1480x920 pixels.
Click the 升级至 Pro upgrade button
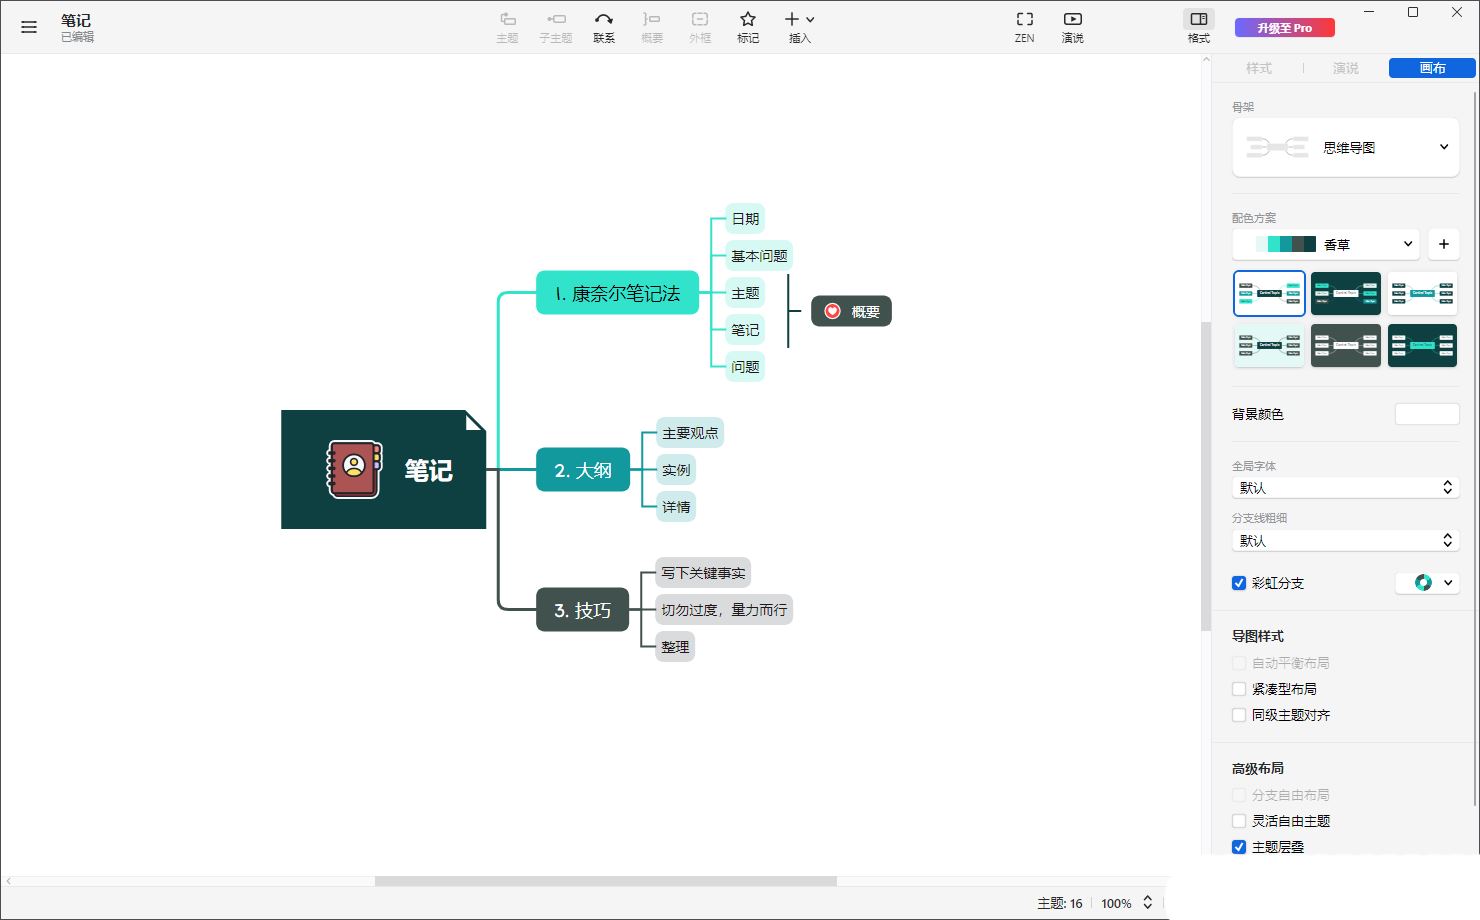click(1285, 28)
